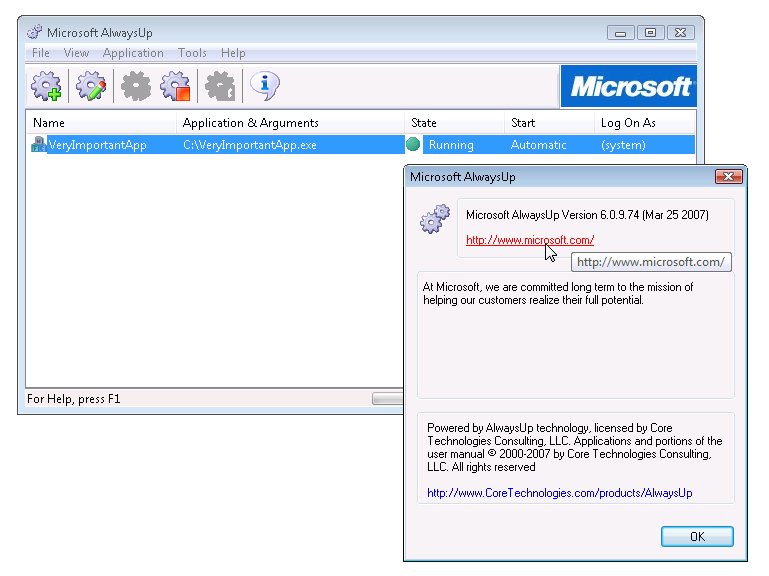Click the Add Application gear icon
The height and width of the screenshot is (576, 769).
pyautogui.click(x=46, y=86)
